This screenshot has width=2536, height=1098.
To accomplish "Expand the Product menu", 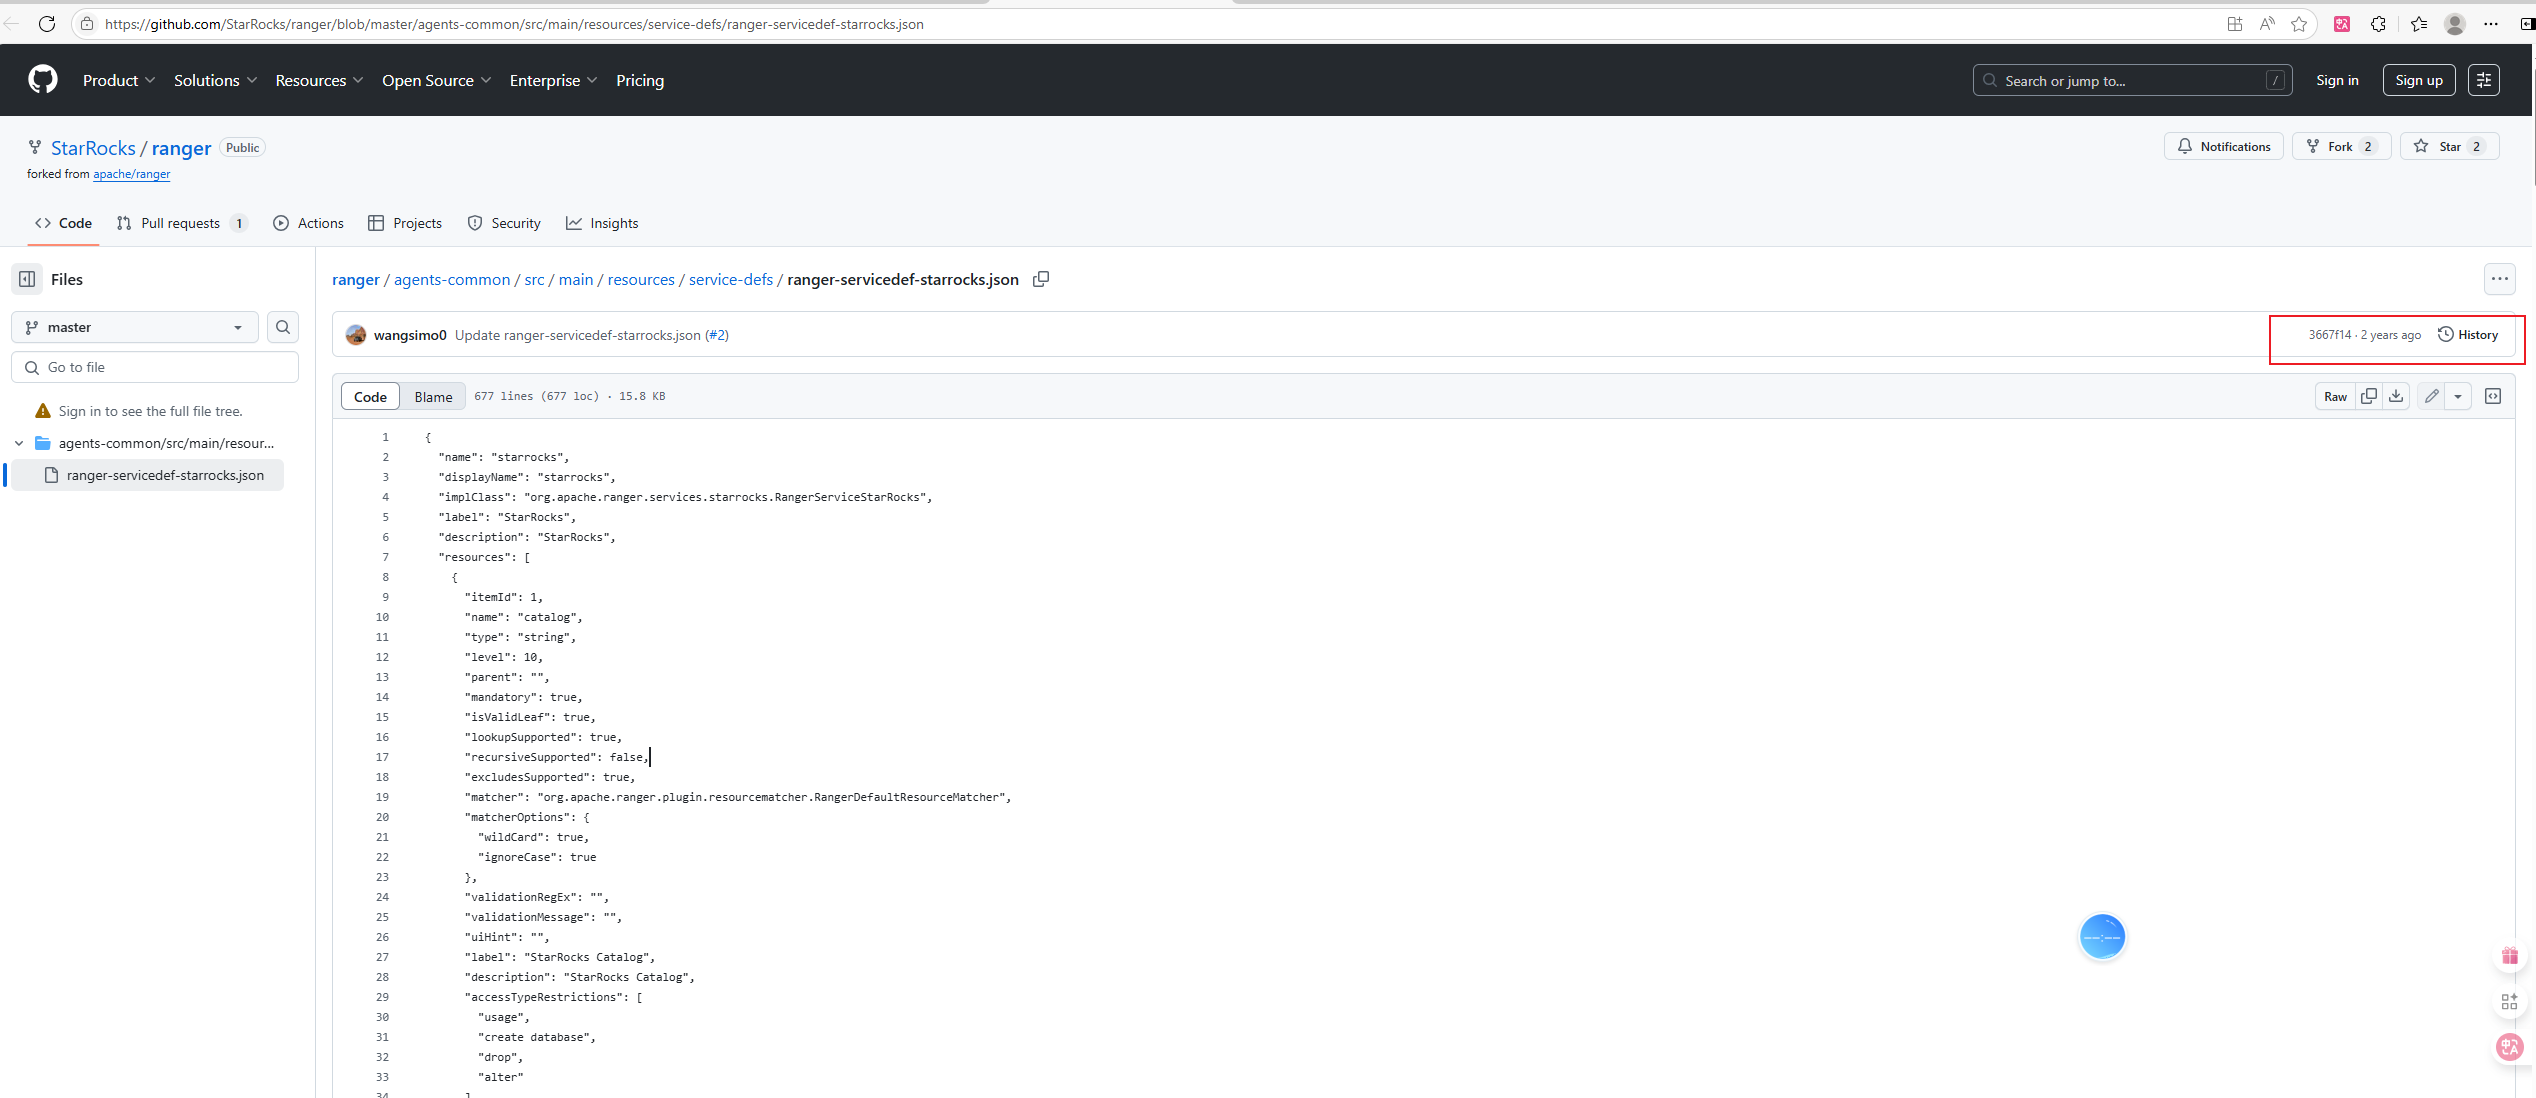I will point(118,80).
